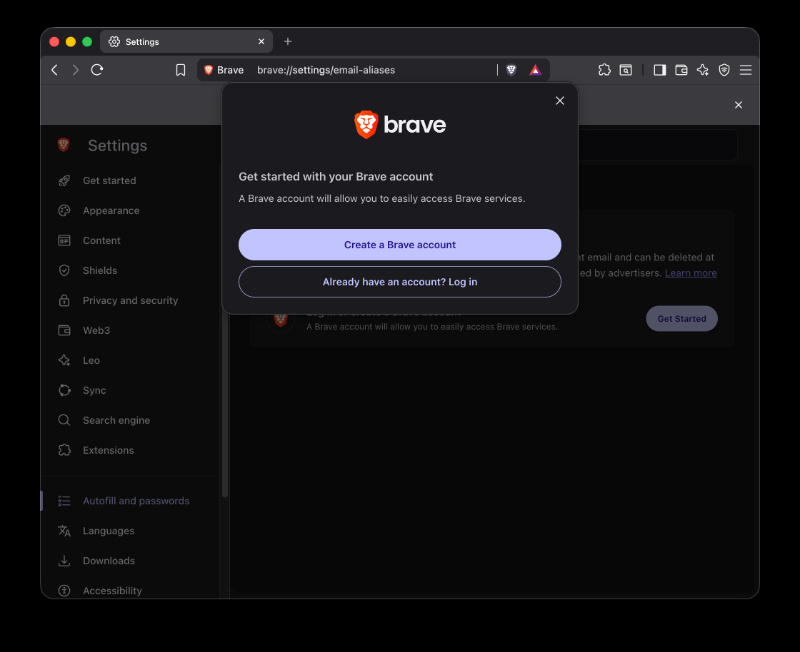Open Accessibility settings section

(x=112, y=591)
